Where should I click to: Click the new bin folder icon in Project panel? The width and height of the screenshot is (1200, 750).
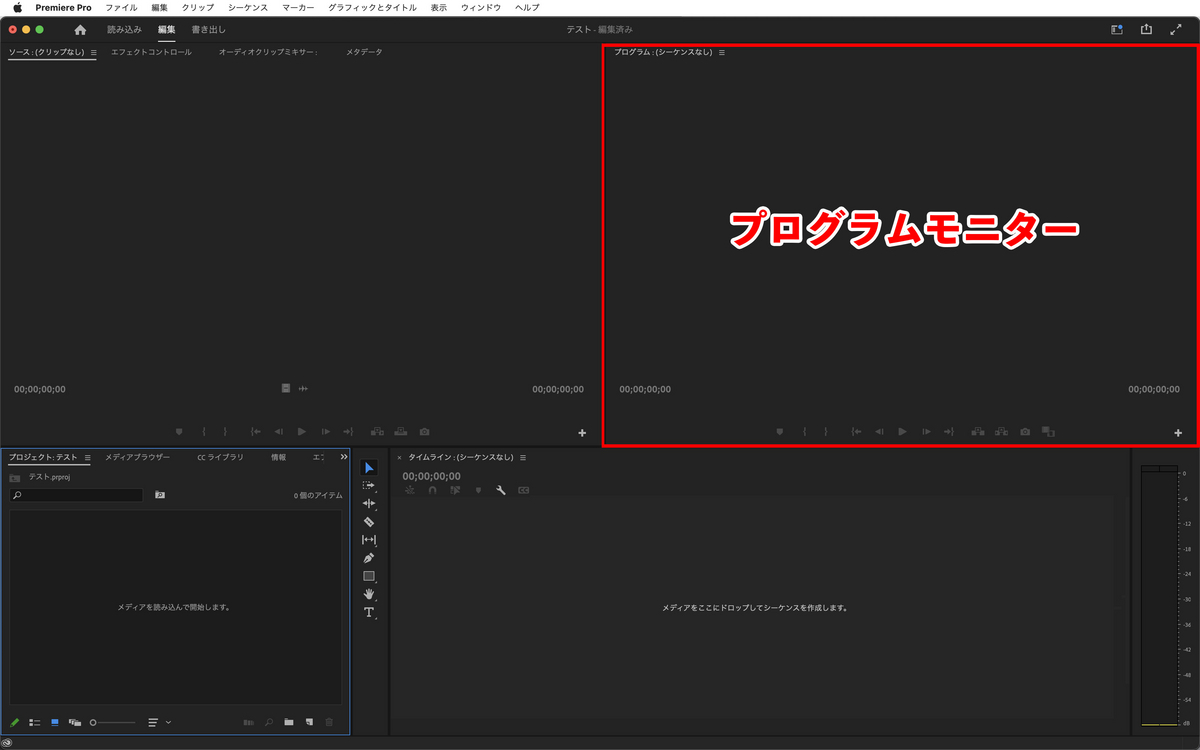click(288, 722)
